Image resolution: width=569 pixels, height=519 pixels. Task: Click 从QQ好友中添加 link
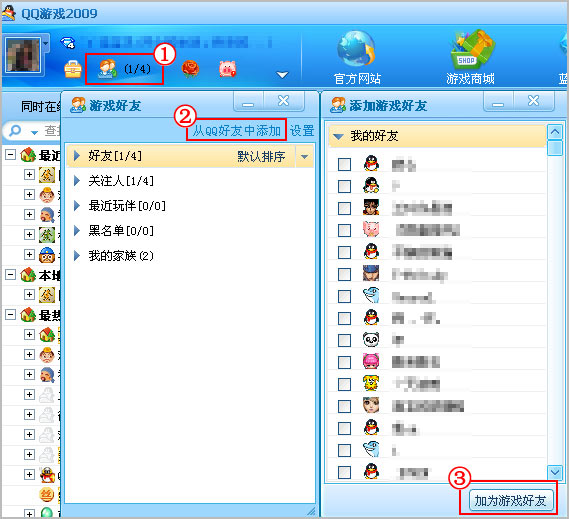(x=237, y=130)
